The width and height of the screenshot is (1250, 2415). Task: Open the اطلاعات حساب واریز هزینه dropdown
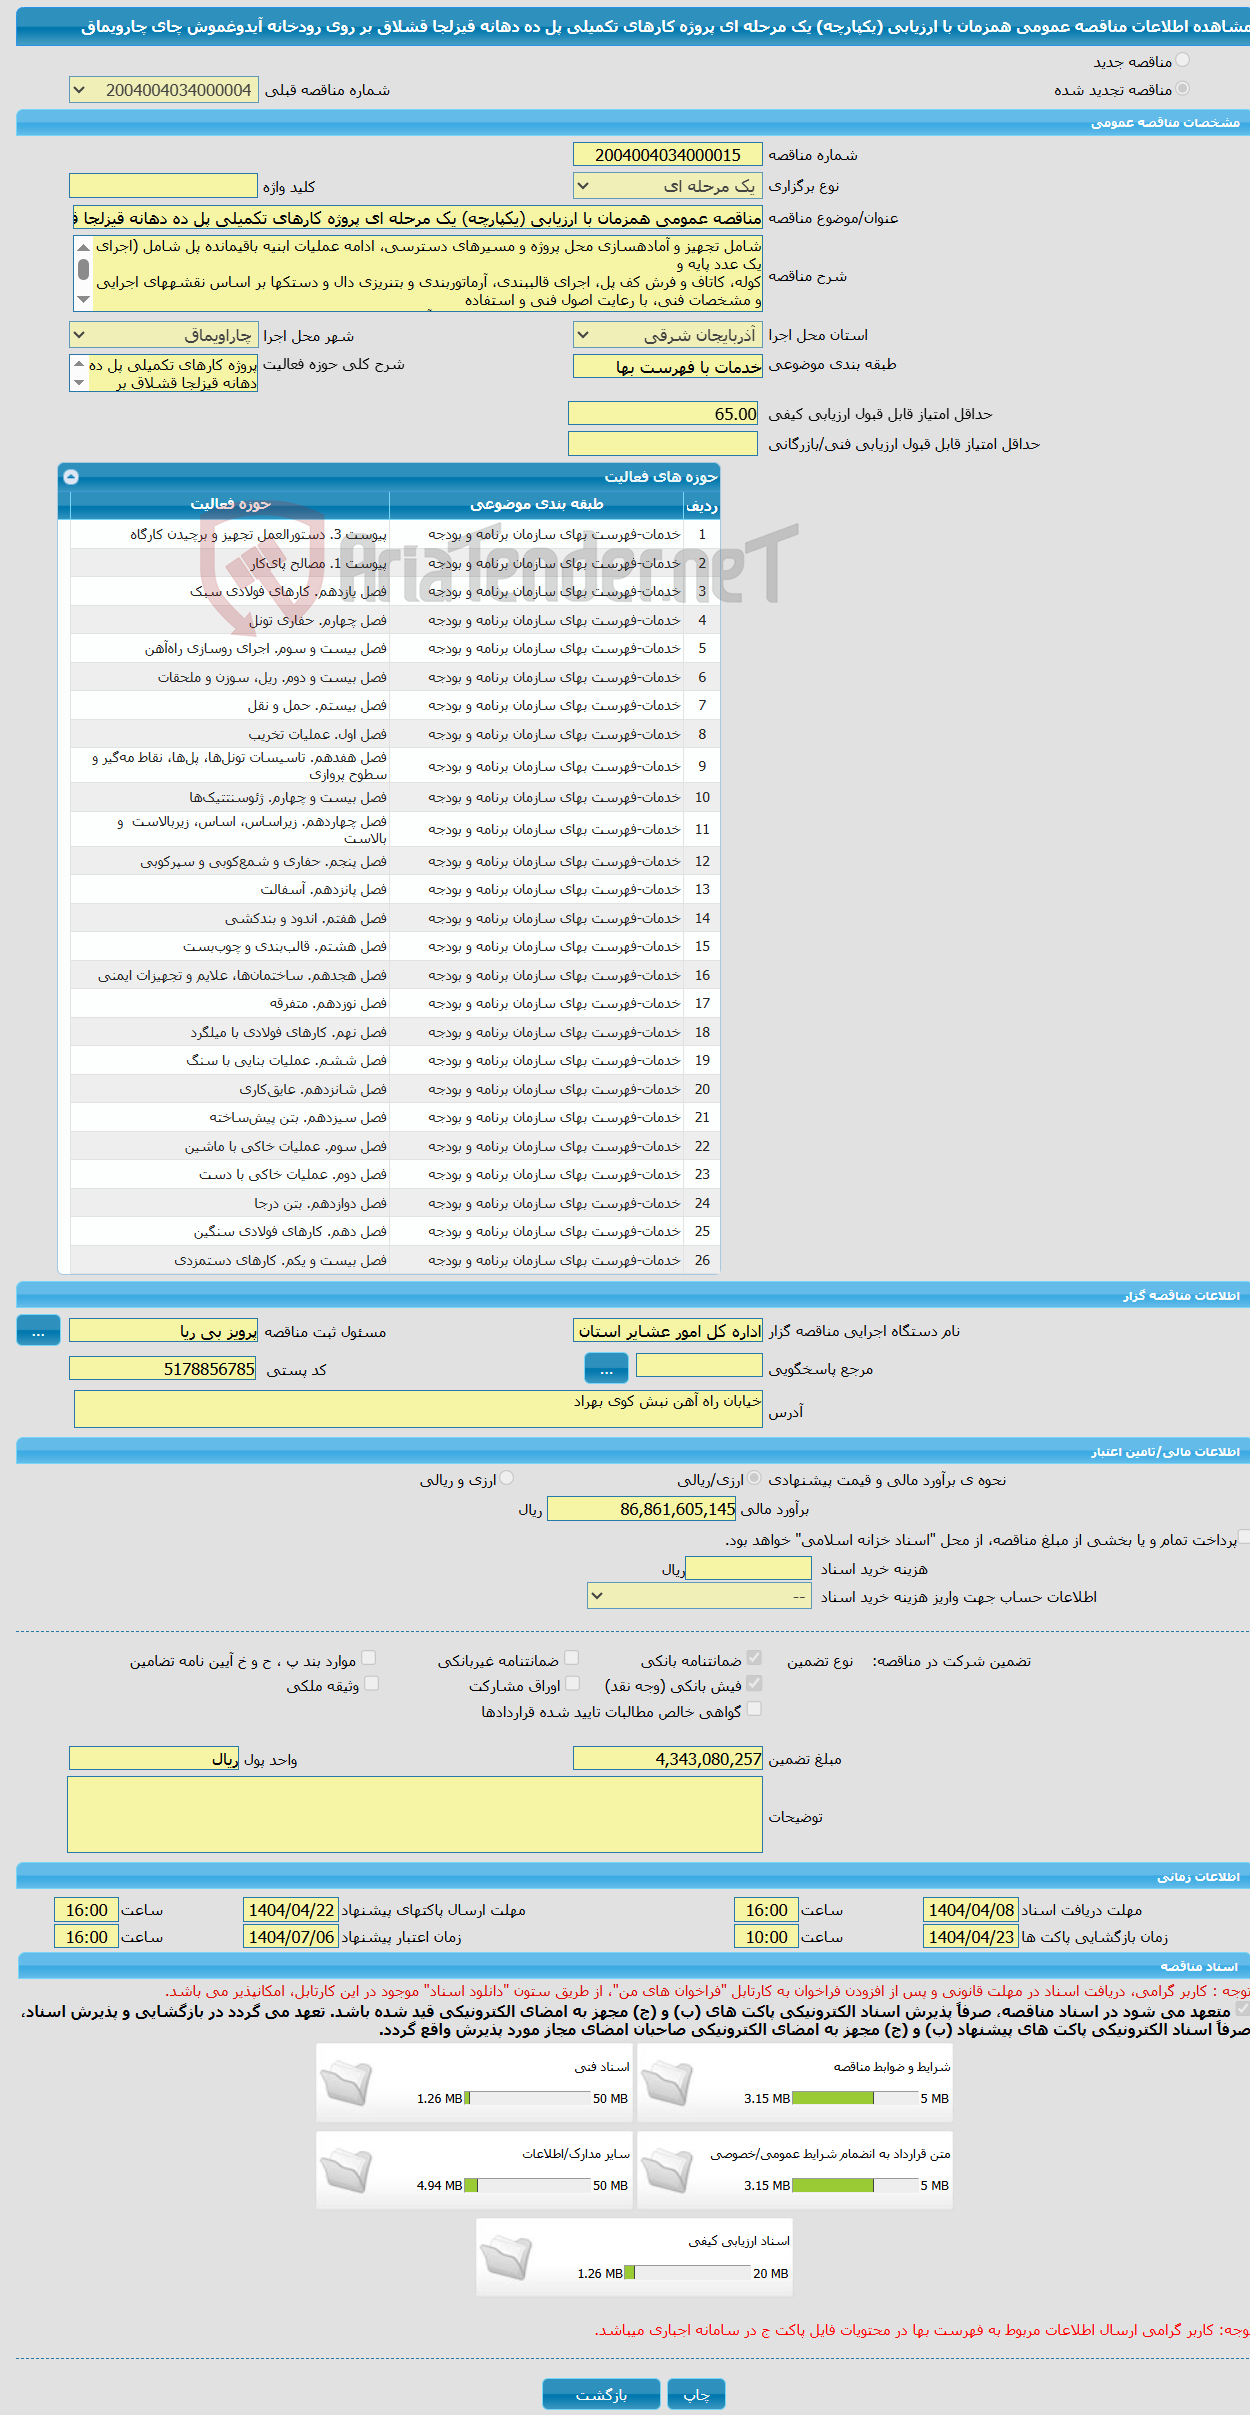coord(700,1596)
